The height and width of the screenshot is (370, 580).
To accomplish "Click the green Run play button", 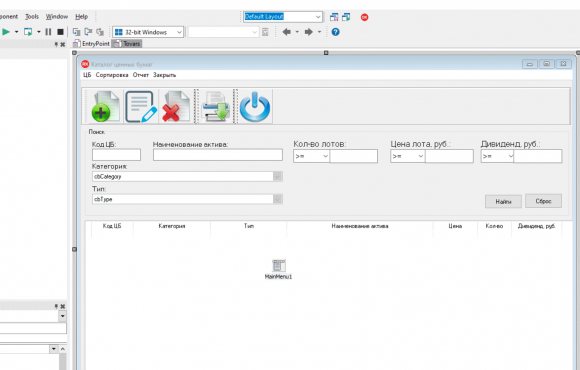I will coord(6,32).
